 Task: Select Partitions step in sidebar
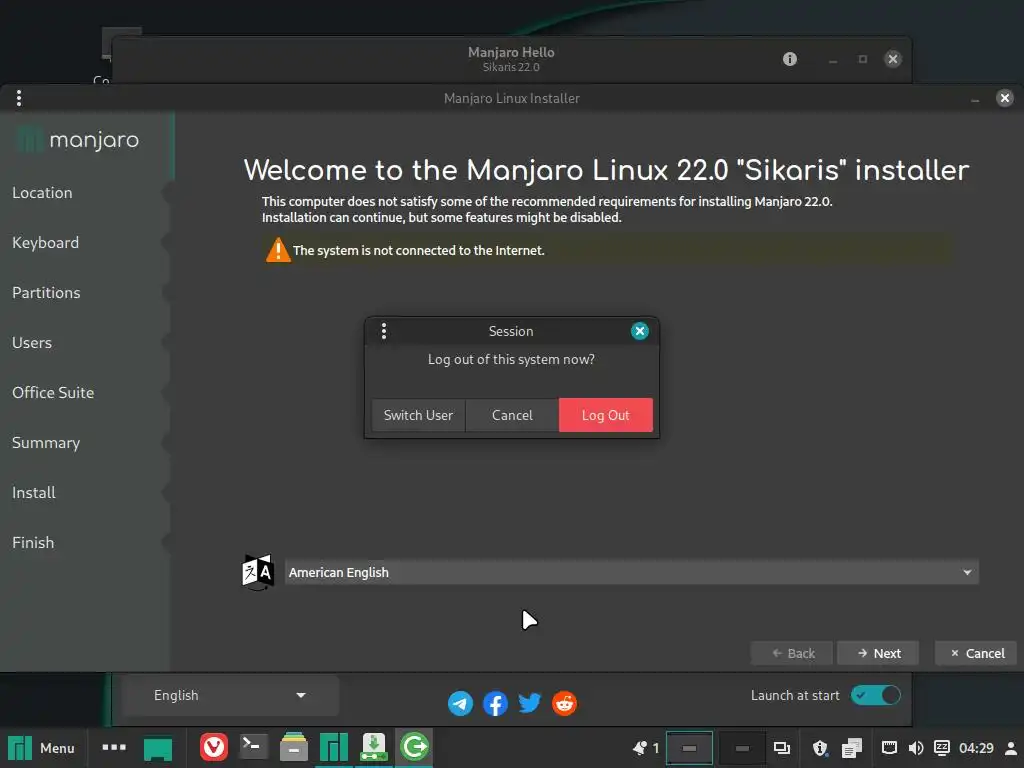[x=46, y=293]
